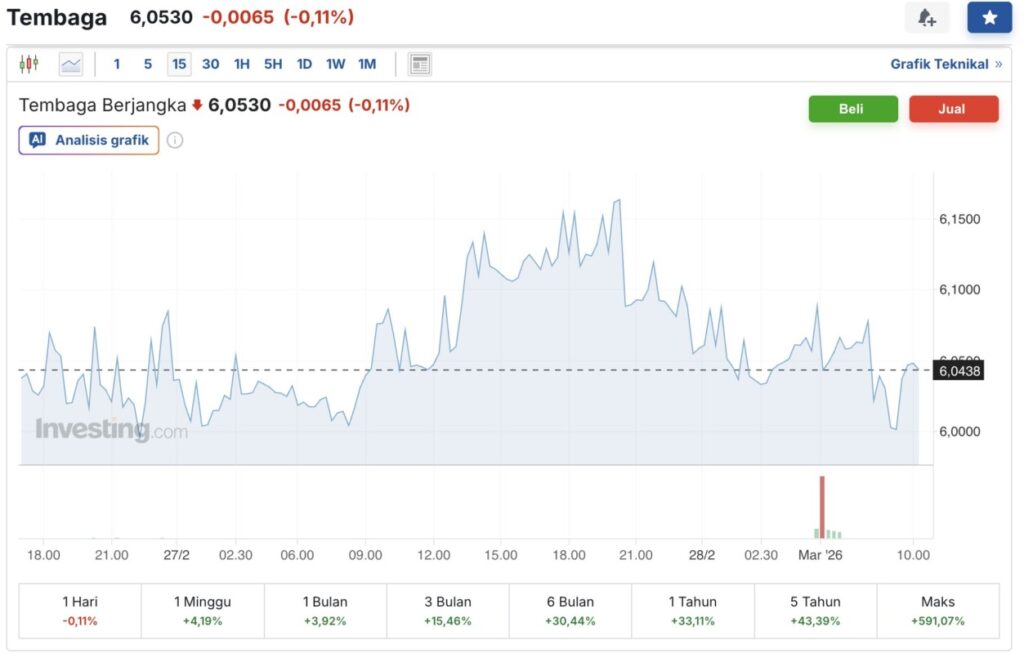Switch to the area chart icon

(x=71, y=64)
